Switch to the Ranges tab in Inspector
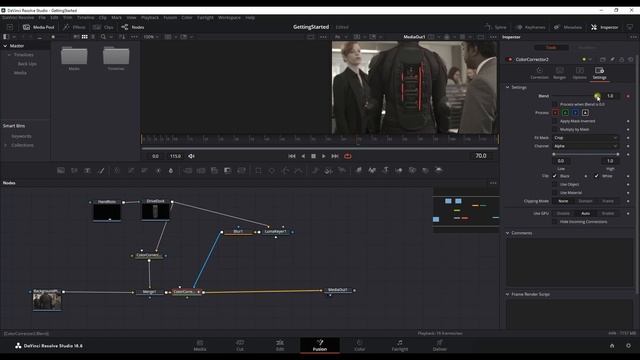 pyautogui.click(x=560, y=73)
